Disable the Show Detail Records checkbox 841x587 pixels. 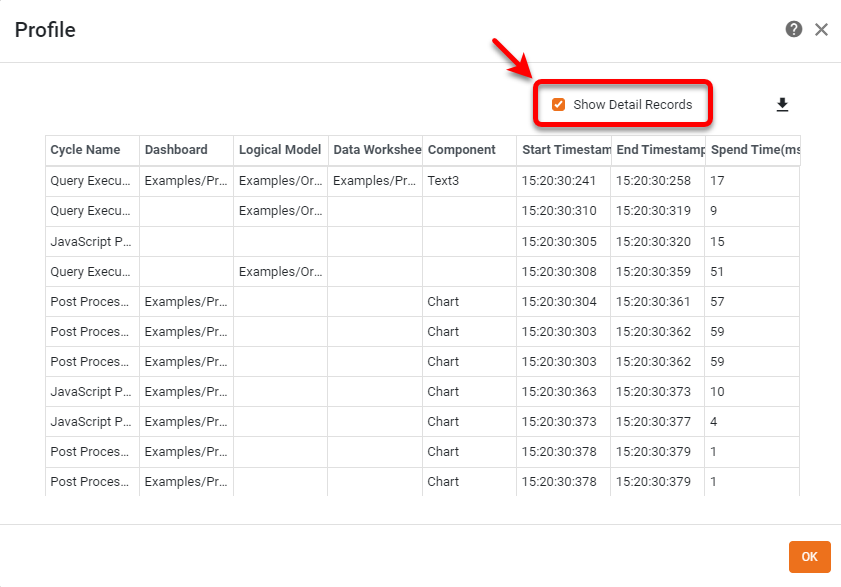(x=558, y=104)
